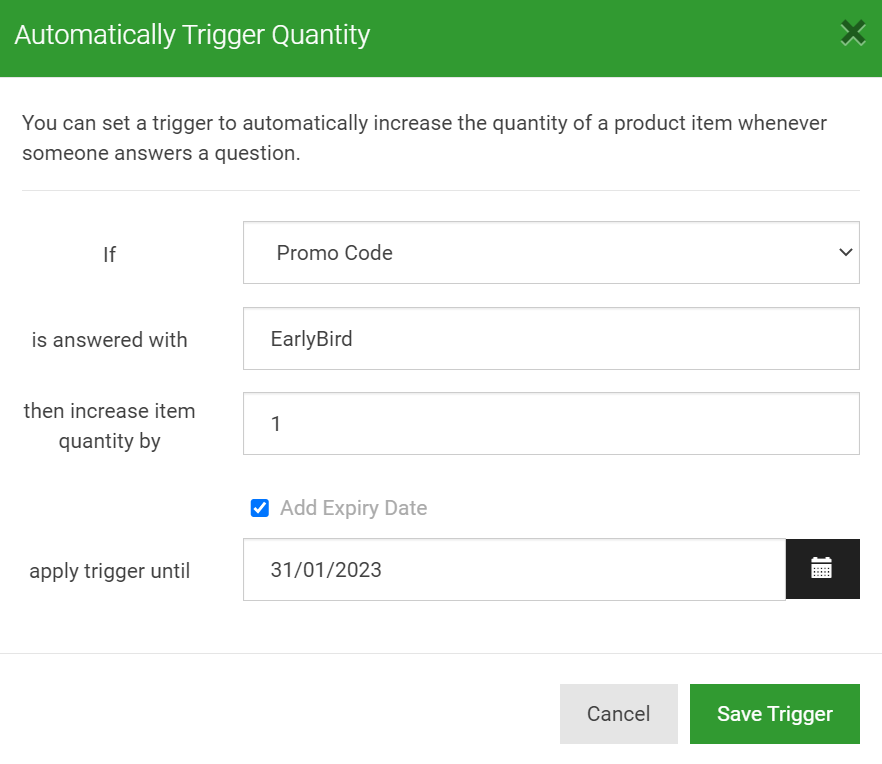Click the divider line below the description
The width and height of the screenshot is (882, 764).
pyautogui.click(x=441, y=190)
